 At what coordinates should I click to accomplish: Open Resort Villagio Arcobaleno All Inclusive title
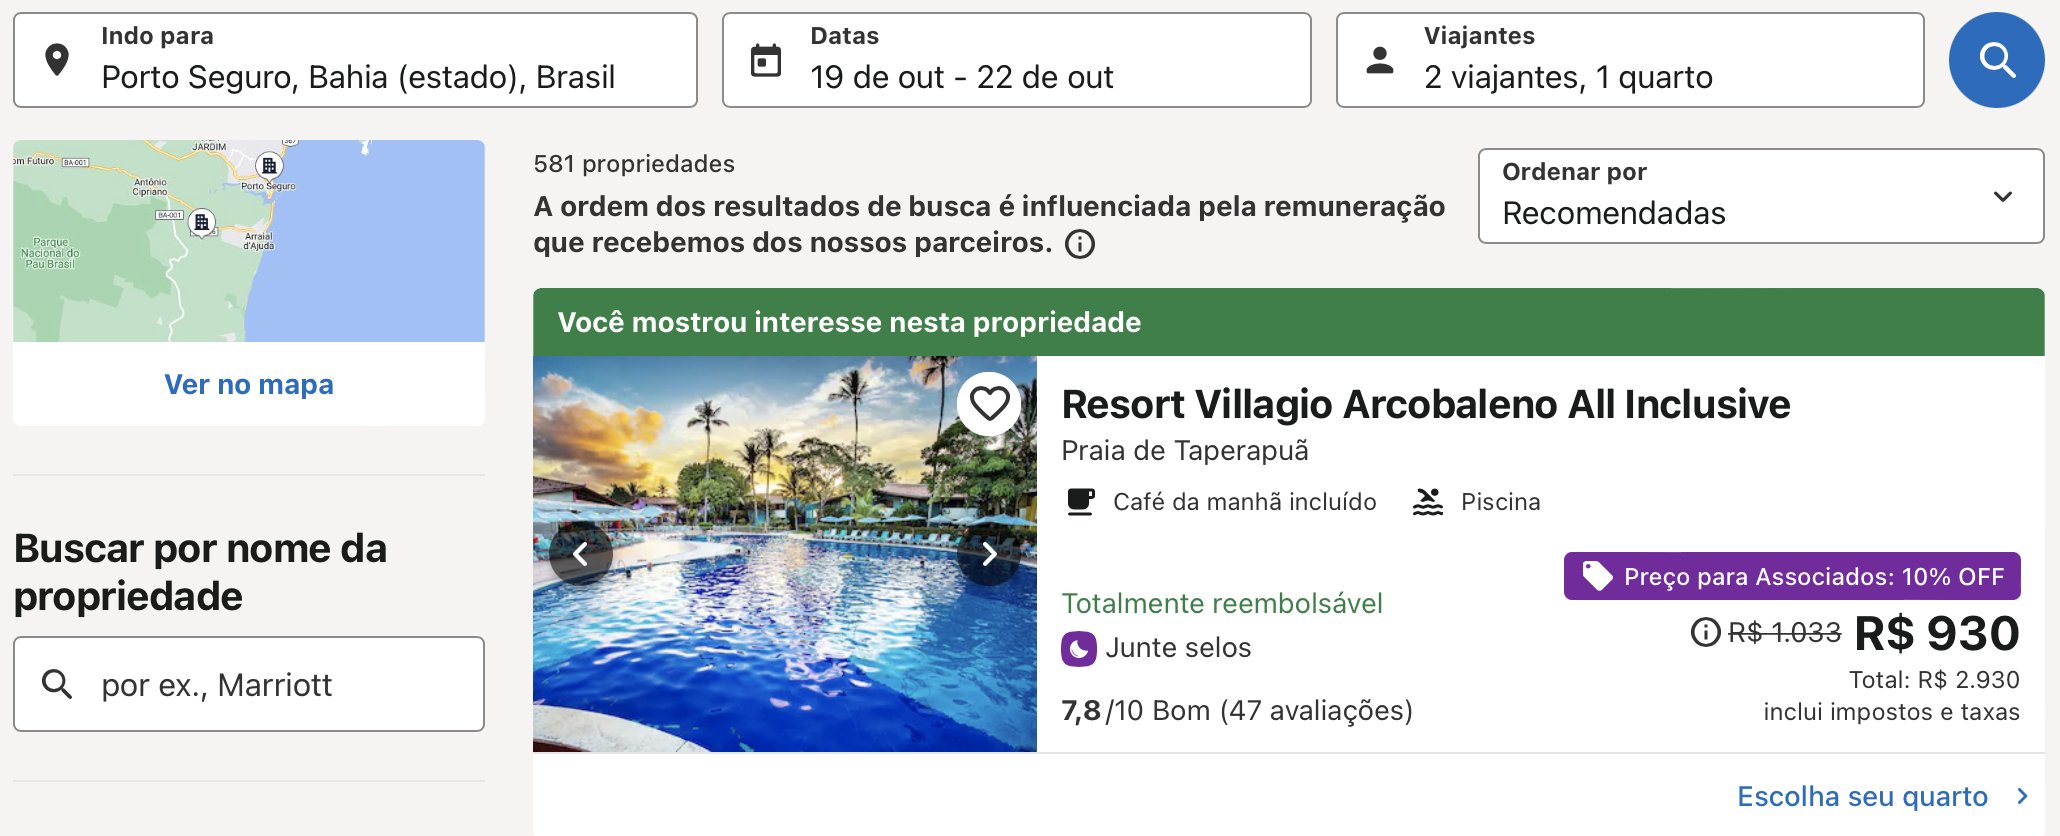pos(1426,404)
